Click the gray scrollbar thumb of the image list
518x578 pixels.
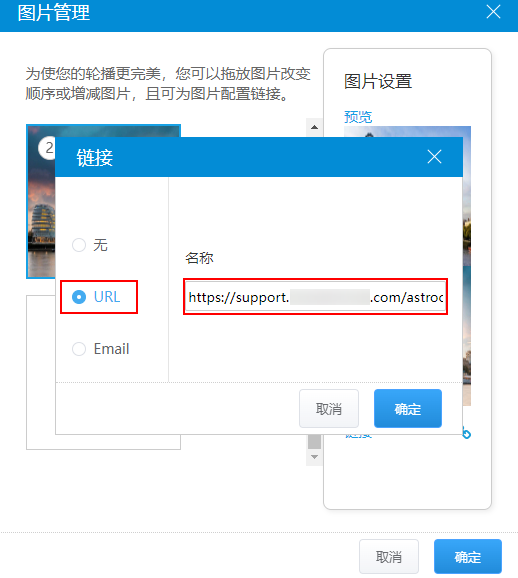pyautogui.click(x=314, y=442)
